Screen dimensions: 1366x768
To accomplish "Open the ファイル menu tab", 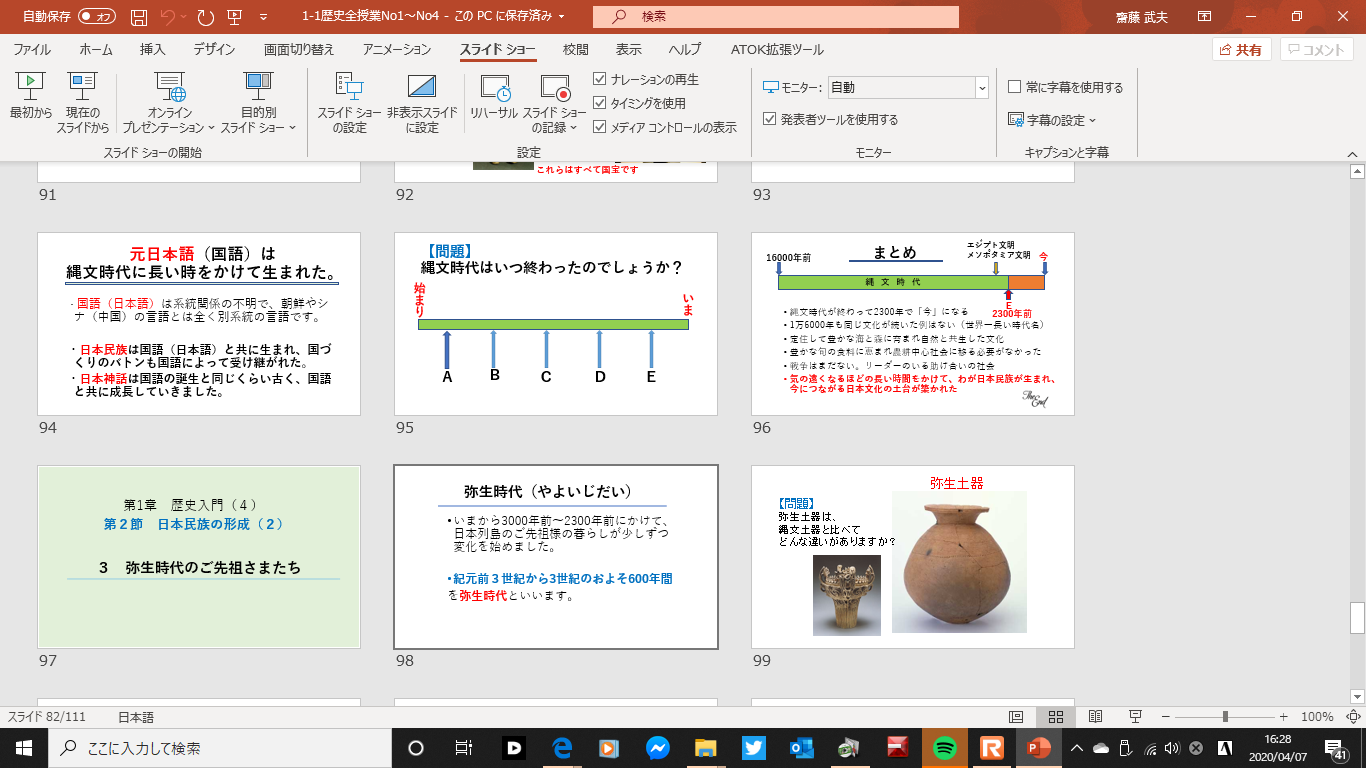I will point(32,50).
